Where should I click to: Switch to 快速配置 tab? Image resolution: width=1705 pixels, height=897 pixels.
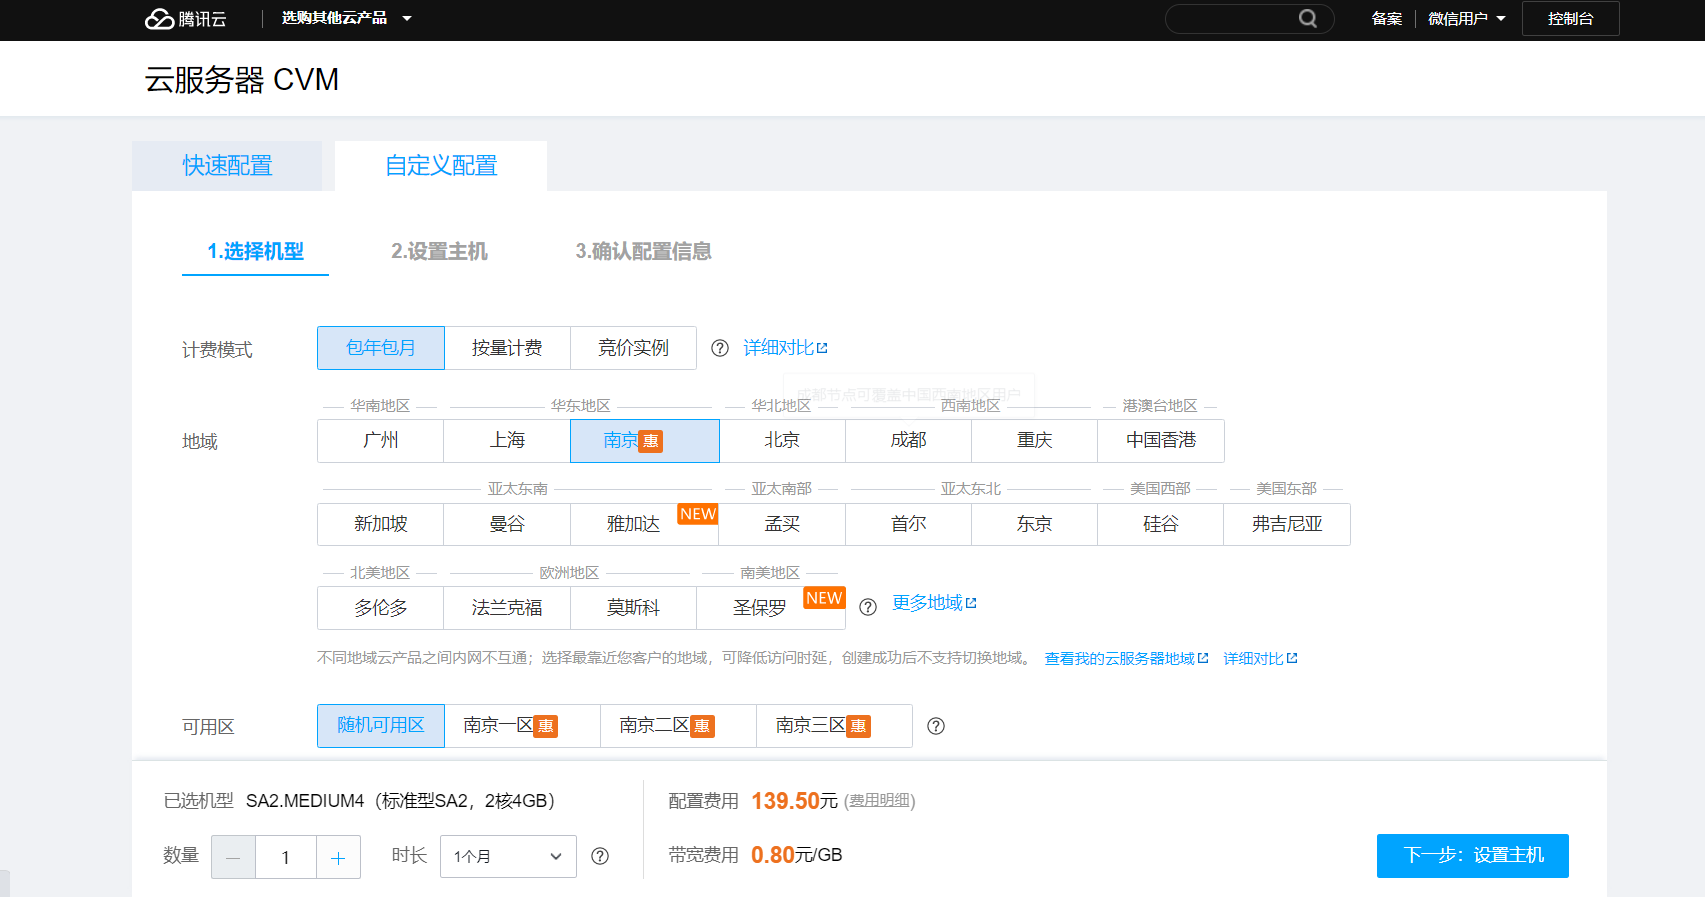pyautogui.click(x=227, y=165)
